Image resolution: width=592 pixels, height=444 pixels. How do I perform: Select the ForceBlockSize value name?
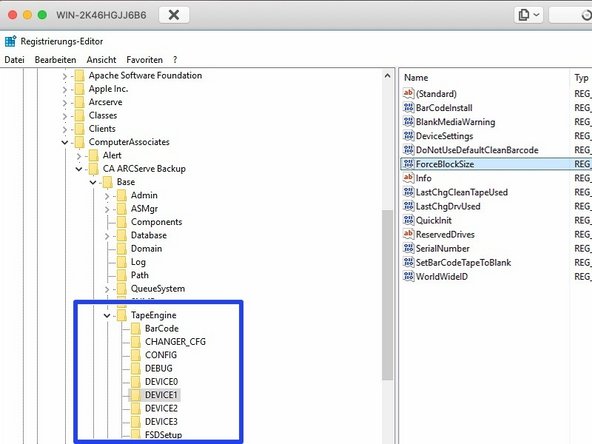click(x=445, y=164)
